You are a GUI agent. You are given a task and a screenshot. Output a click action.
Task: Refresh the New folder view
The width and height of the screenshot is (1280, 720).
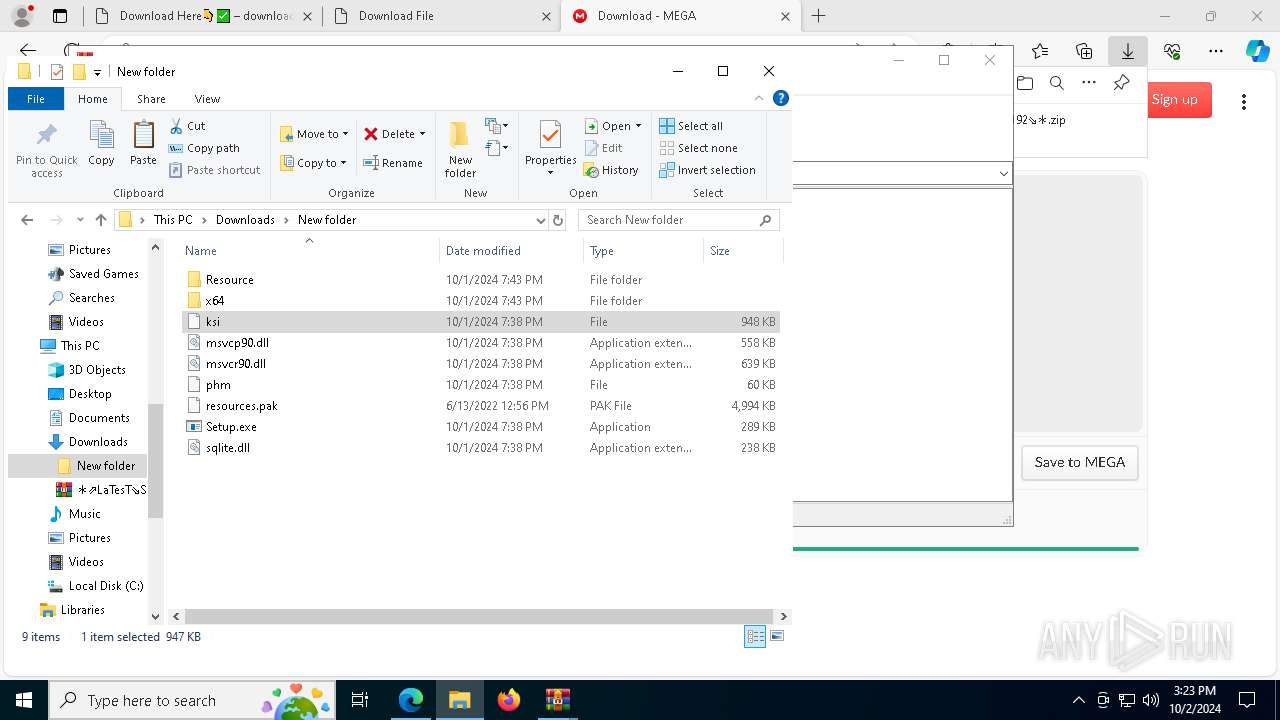(558, 220)
